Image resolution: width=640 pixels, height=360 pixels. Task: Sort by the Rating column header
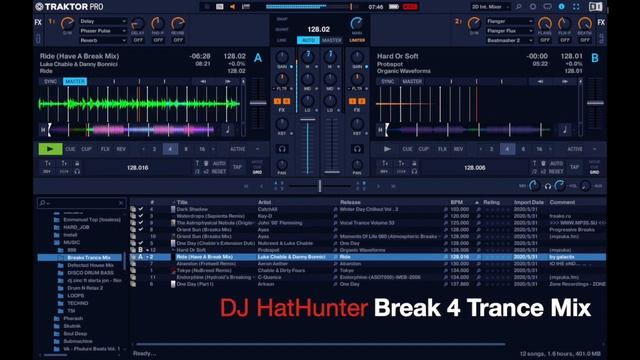tap(491, 202)
